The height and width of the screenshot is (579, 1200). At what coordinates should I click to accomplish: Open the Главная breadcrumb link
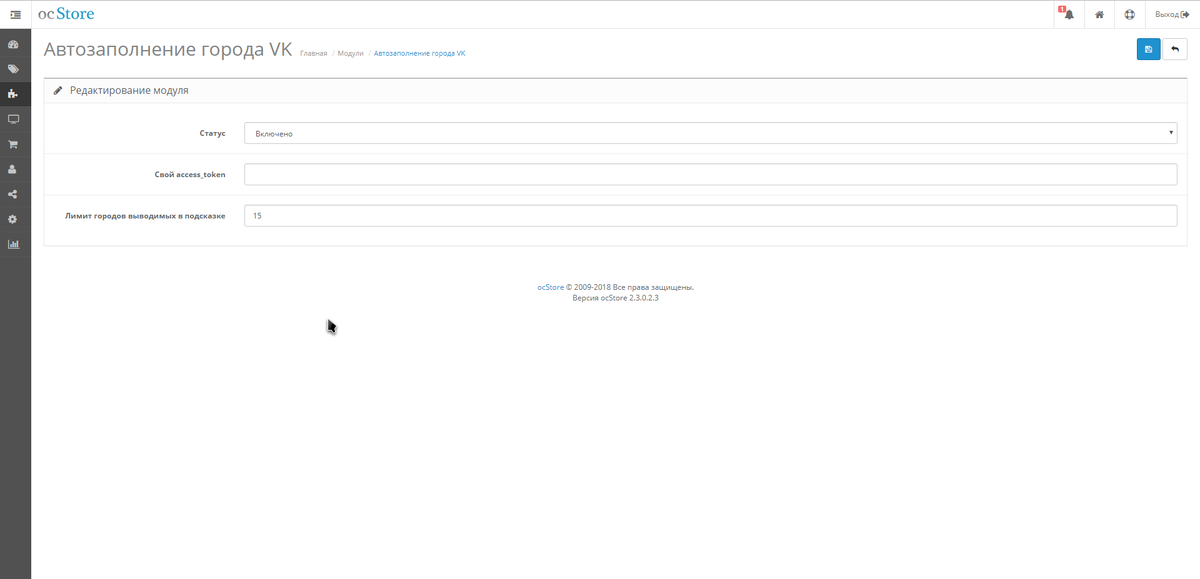click(x=314, y=53)
